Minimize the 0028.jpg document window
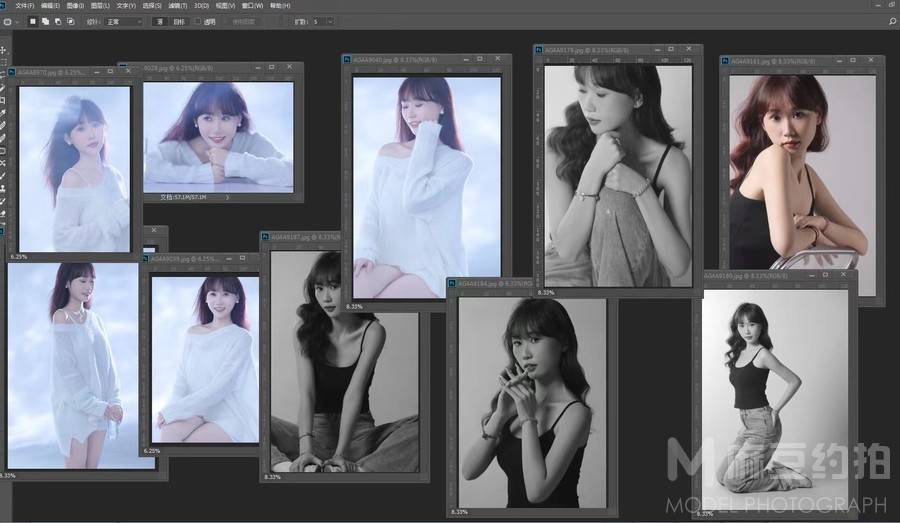 [258, 67]
